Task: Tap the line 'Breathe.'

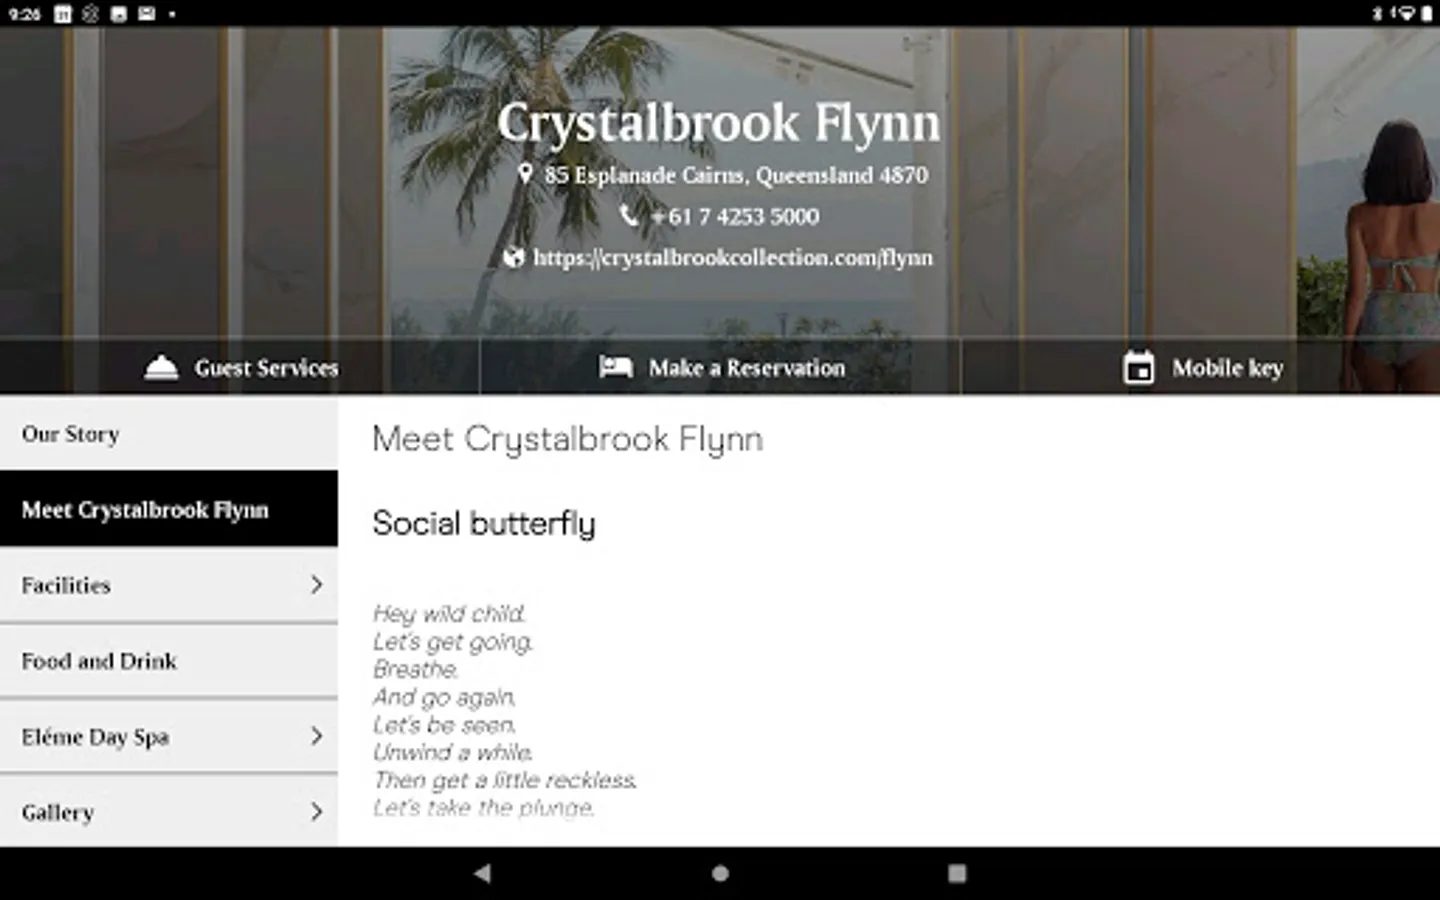Action: tap(416, 669)
